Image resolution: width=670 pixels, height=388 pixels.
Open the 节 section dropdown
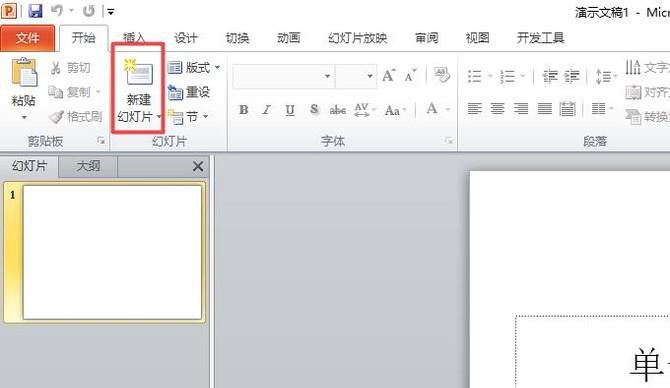[188, 116]
